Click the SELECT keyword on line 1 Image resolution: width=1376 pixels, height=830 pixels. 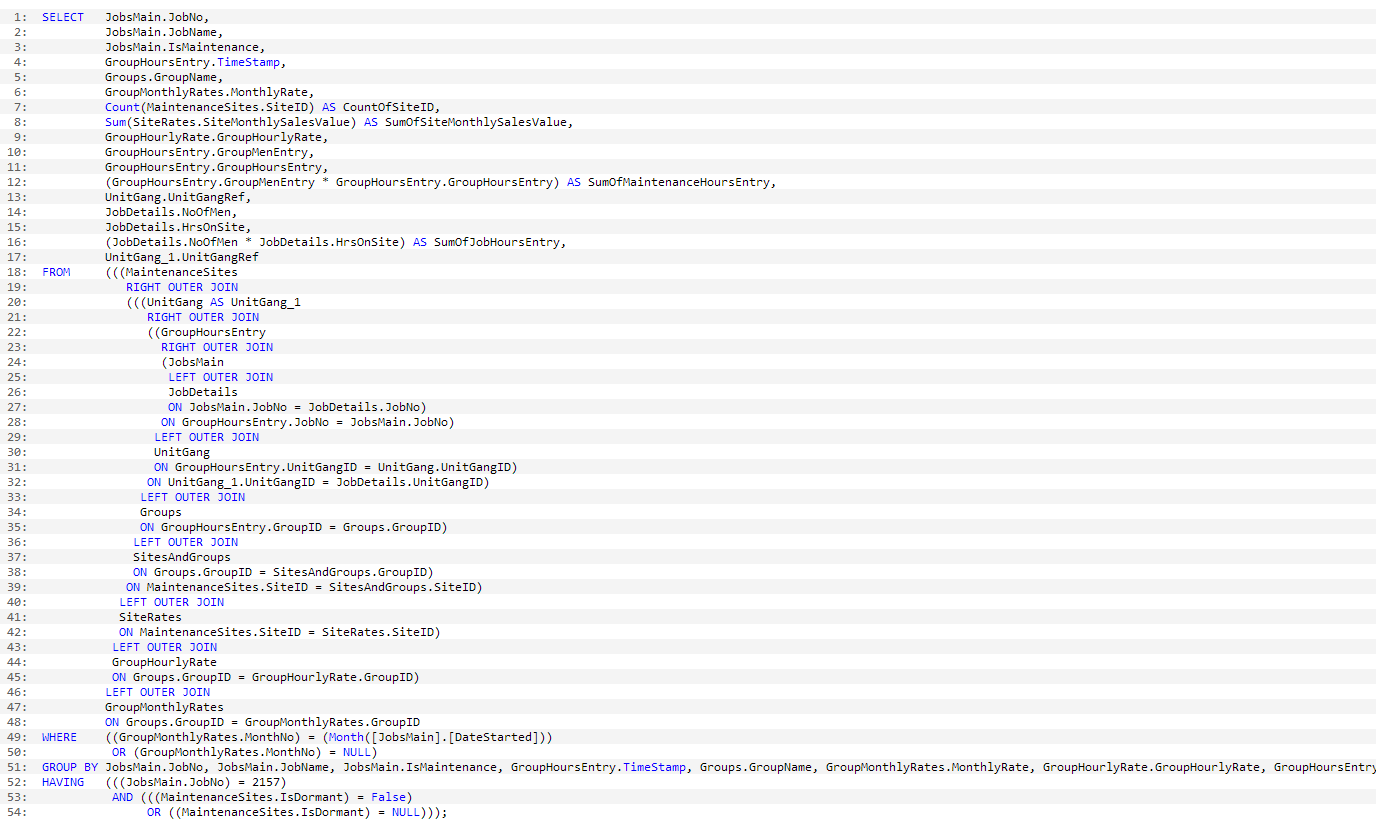(x=62, y=16)
